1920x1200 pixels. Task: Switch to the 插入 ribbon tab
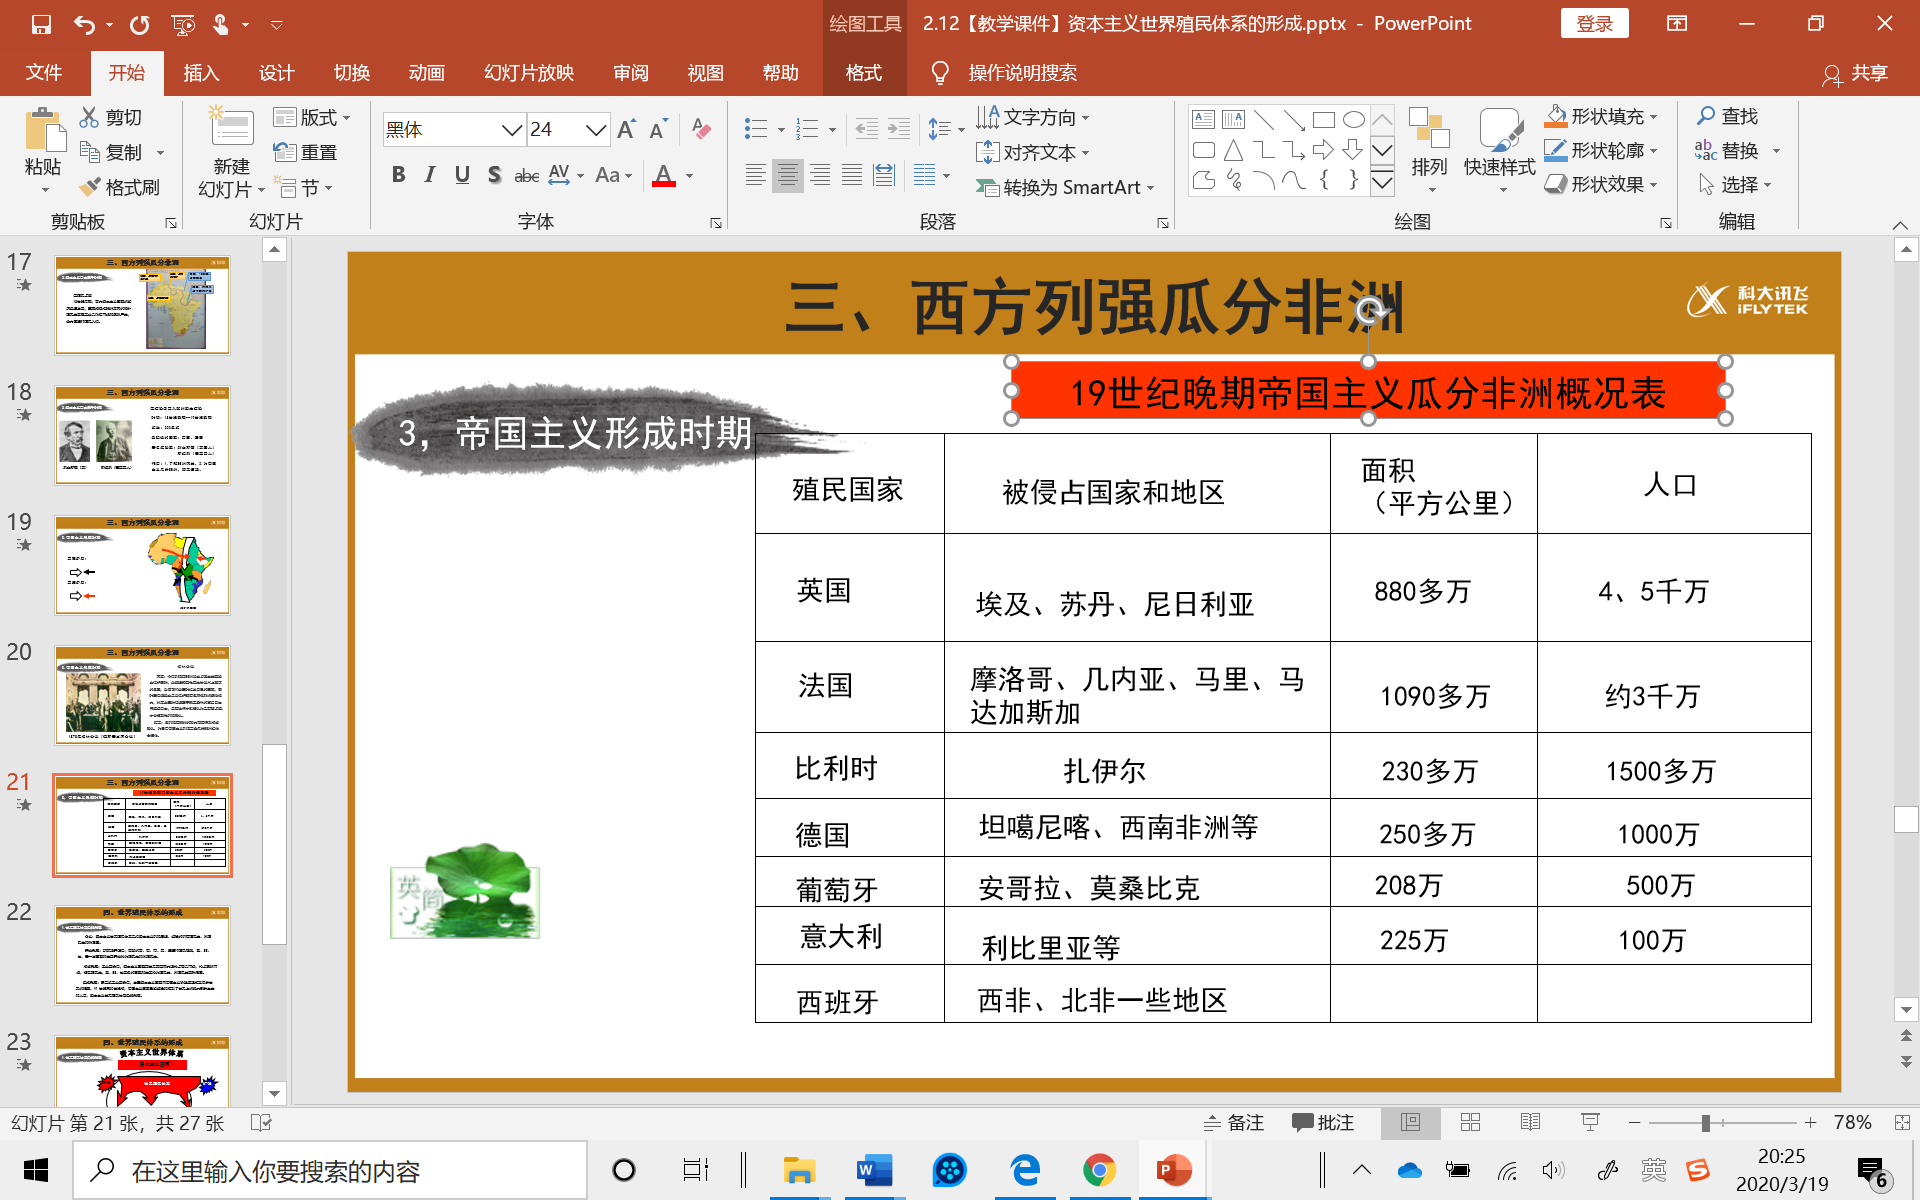(202, 72)
